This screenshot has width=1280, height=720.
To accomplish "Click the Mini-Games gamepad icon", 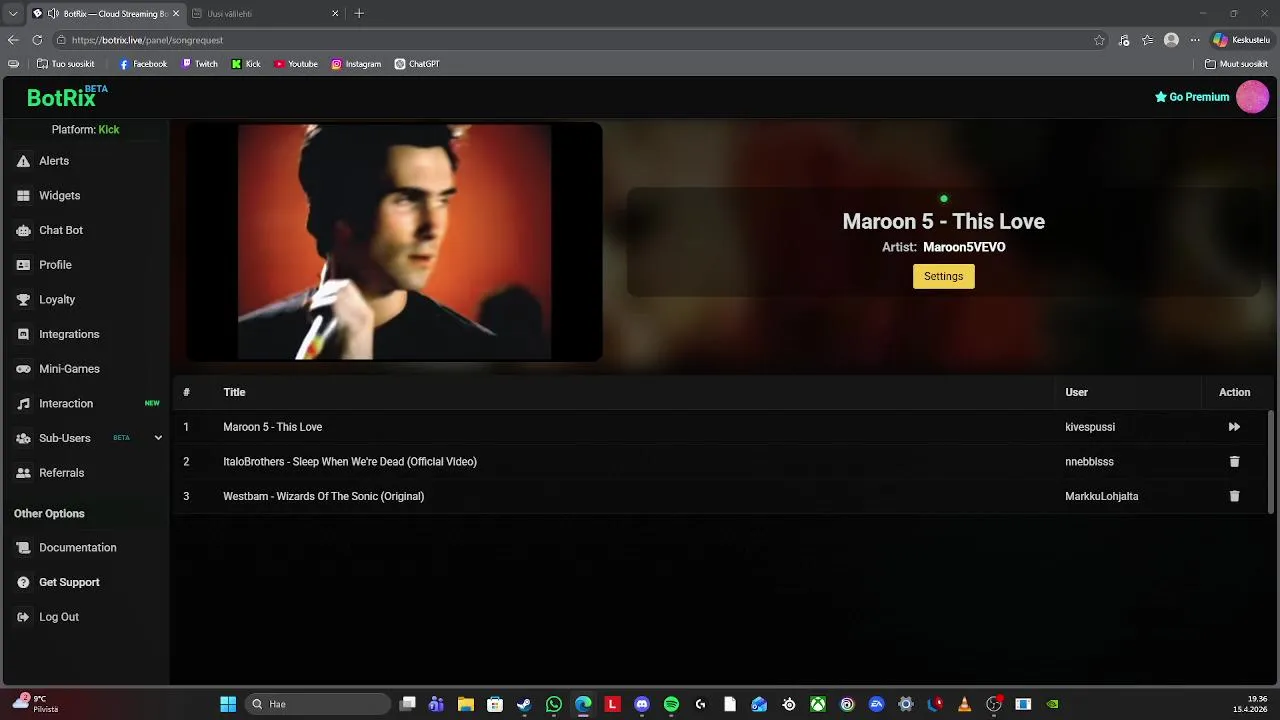I will pyautogui.click(x=23, y=369).
